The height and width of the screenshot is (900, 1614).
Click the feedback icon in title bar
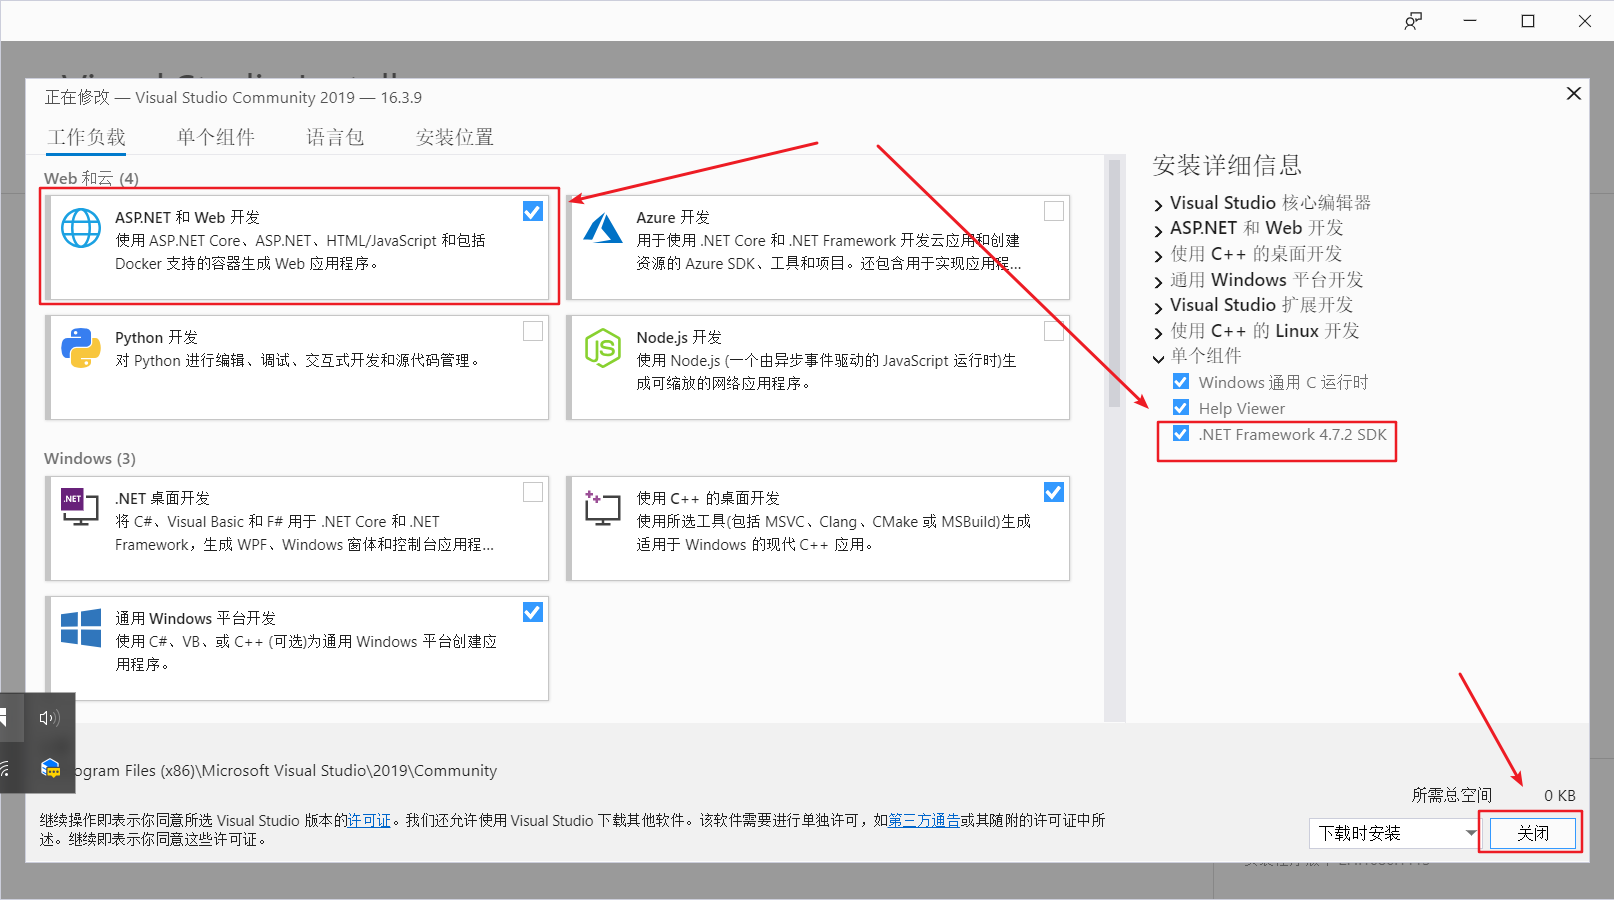[x=1413, y=21]
